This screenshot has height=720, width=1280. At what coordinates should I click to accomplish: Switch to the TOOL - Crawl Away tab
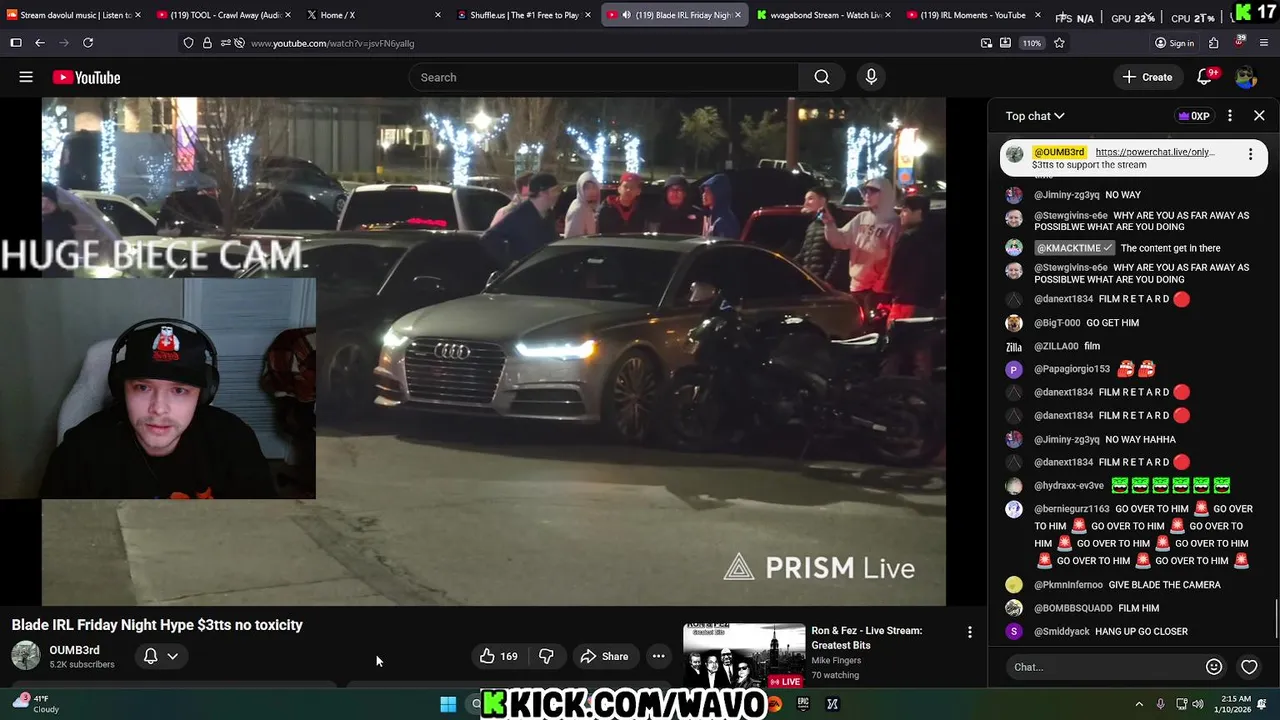coord(224,15)
